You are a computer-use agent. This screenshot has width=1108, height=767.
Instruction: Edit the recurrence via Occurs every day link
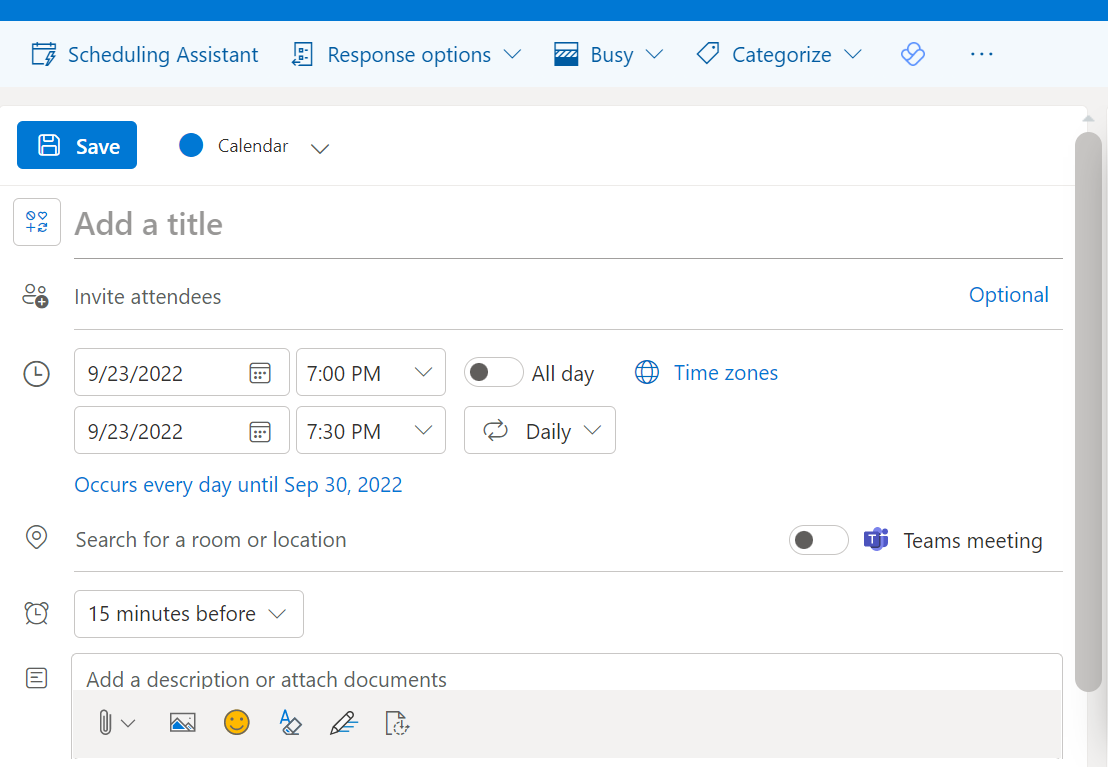tap(237, 484)
